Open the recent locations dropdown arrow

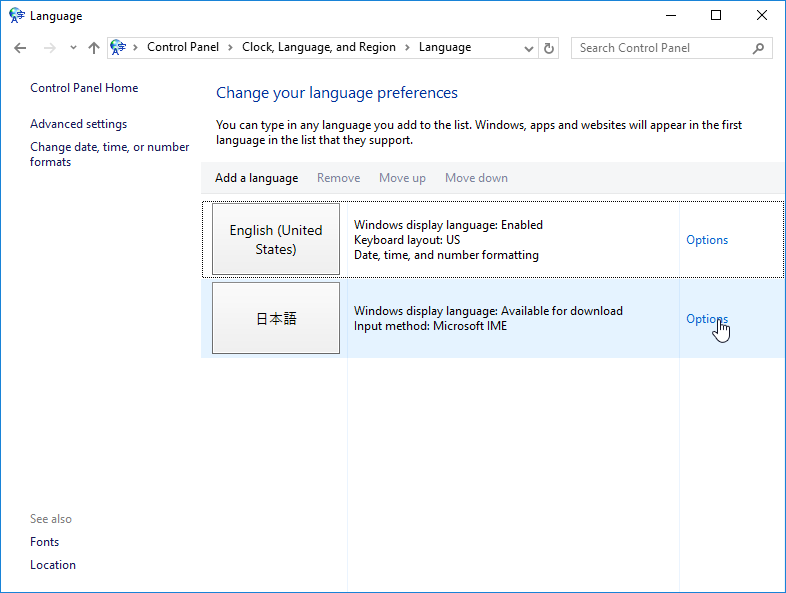pos(73,48)
